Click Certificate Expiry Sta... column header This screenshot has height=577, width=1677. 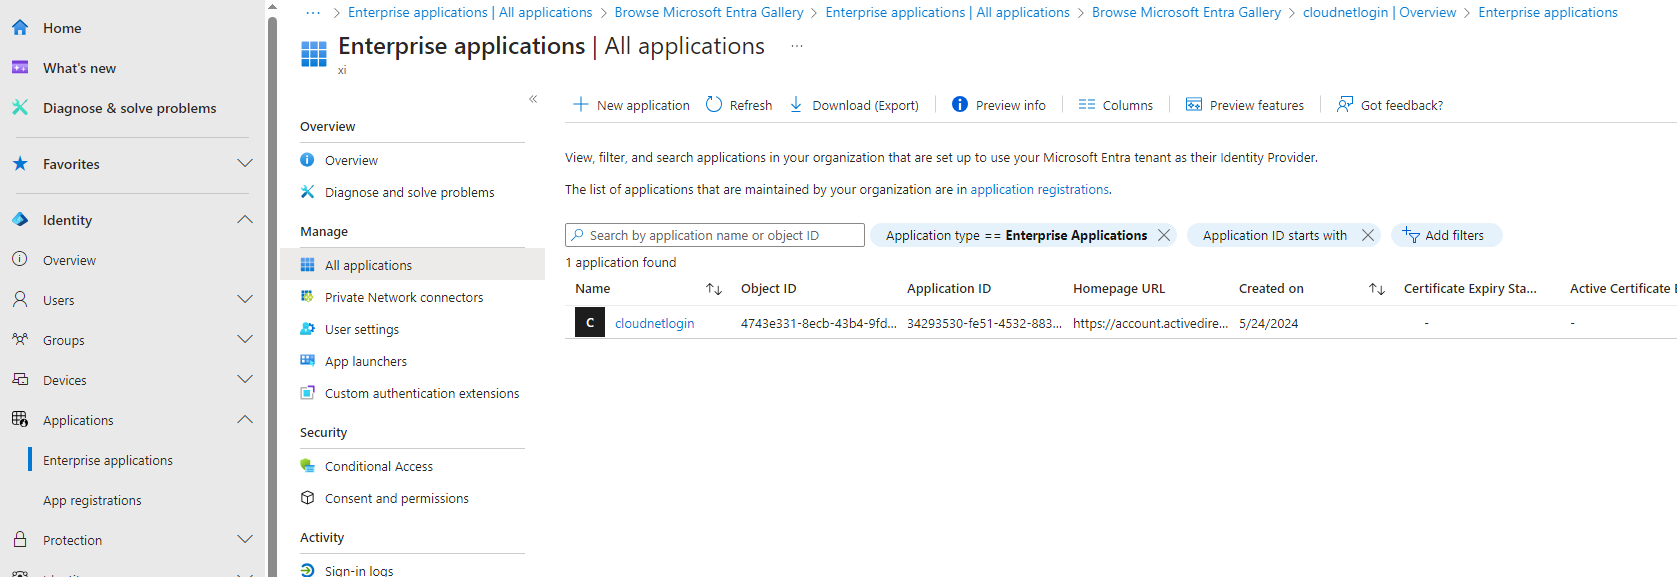tap(1470, 288)
